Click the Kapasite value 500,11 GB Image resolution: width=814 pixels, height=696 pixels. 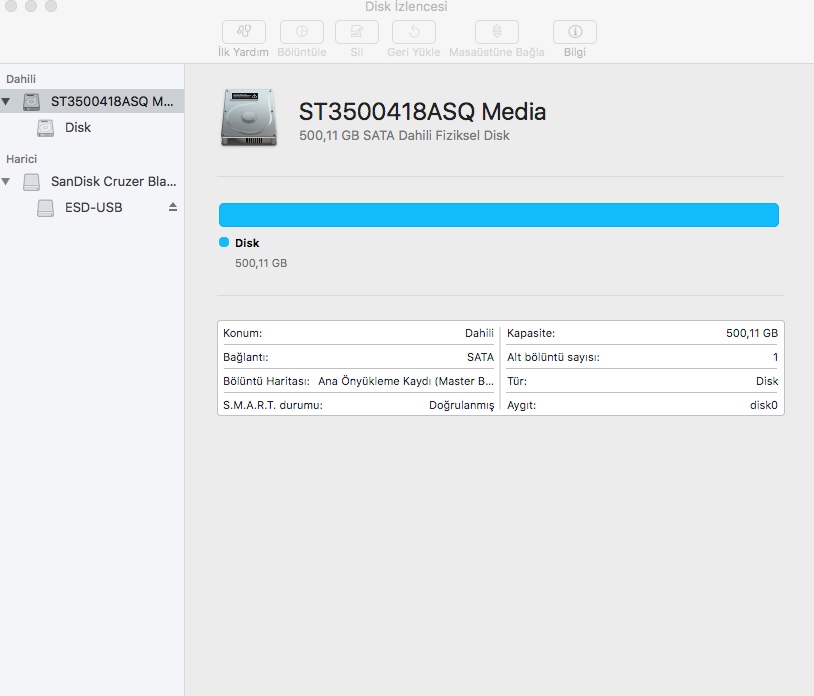[752, 333]
